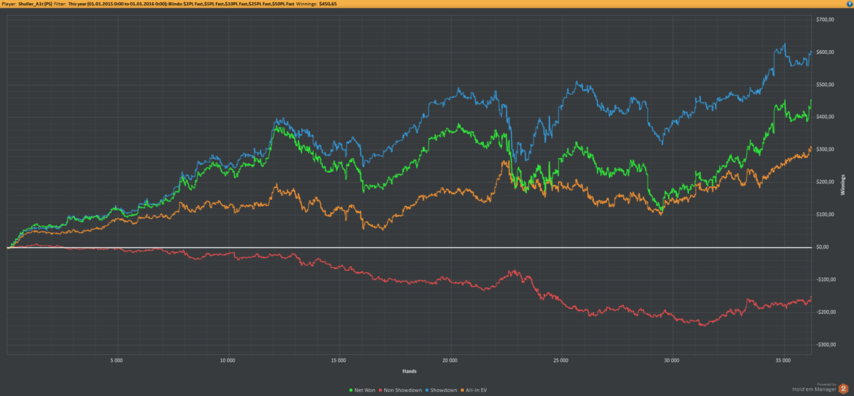The height and width of the screenshot is (396, 854).
Task: Toggle the Showdown blue legend marker
Action: (427, 390)
